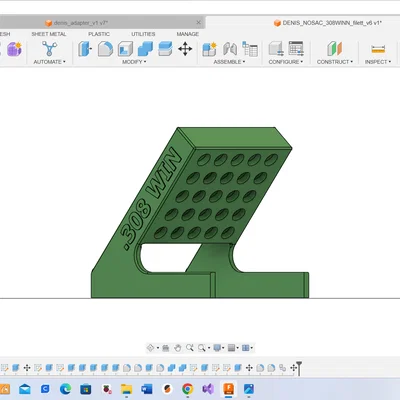Click the timeline history end marker
This screenshot has width=400, height=400.
pos(299,368)
